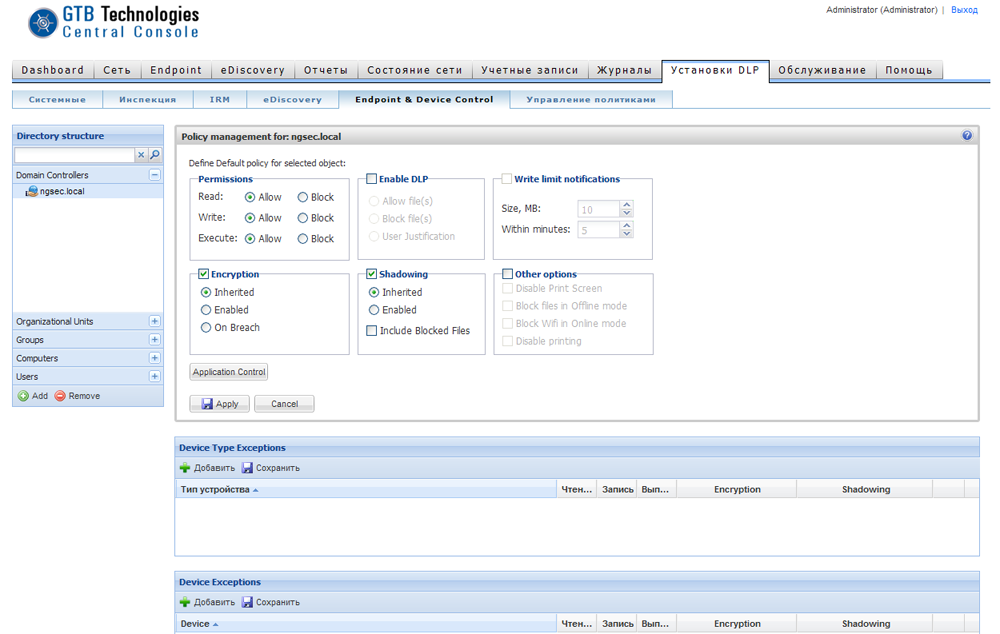Switch to the IRM sub-tab
The width and height of the screenshot is (1000, 634).
point(220,100)
